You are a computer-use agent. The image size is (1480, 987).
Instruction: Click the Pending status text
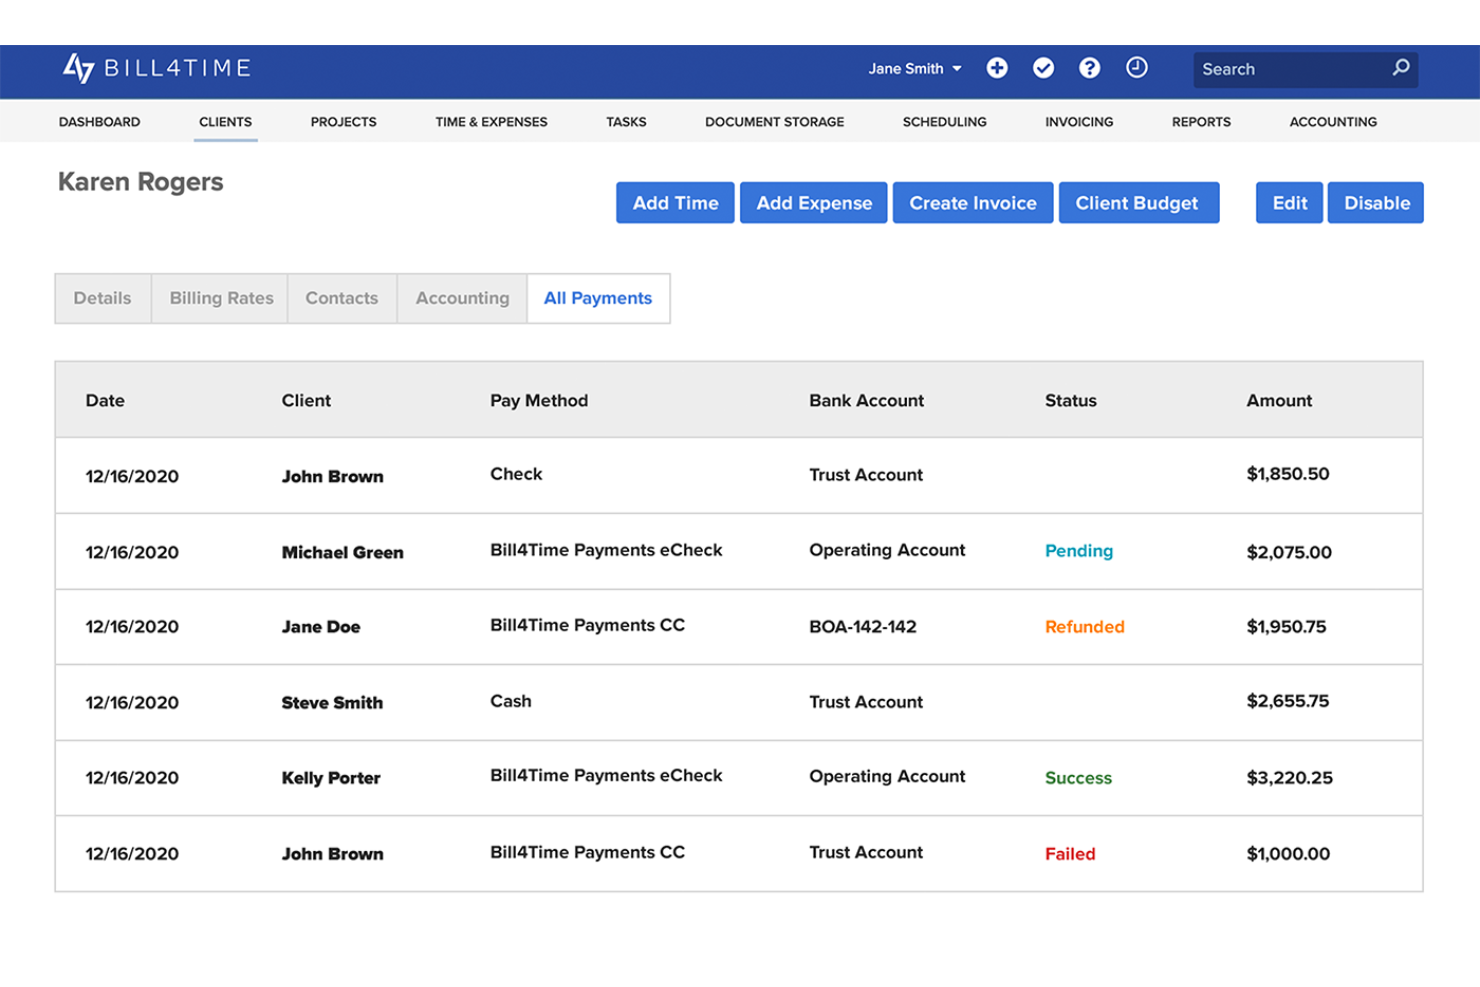pos(1079,551)
